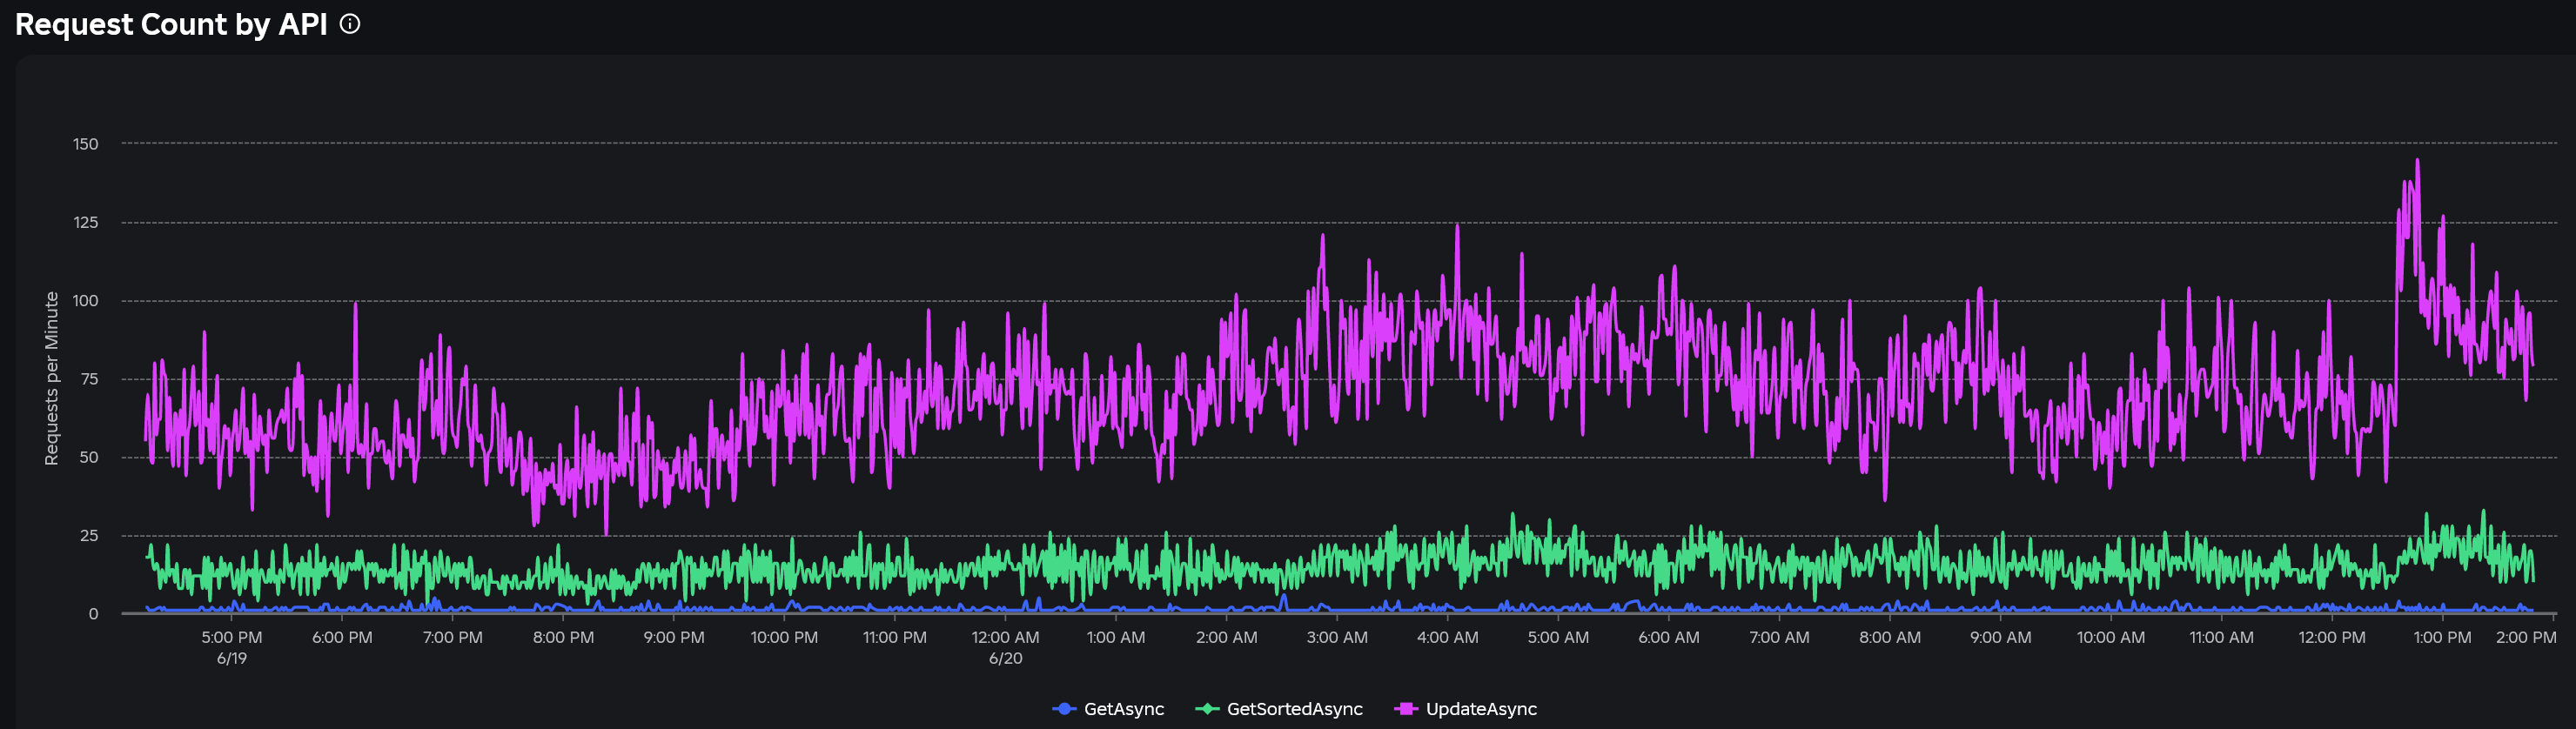Select the "9:00 PM" time axis label

tap(674, 637)
